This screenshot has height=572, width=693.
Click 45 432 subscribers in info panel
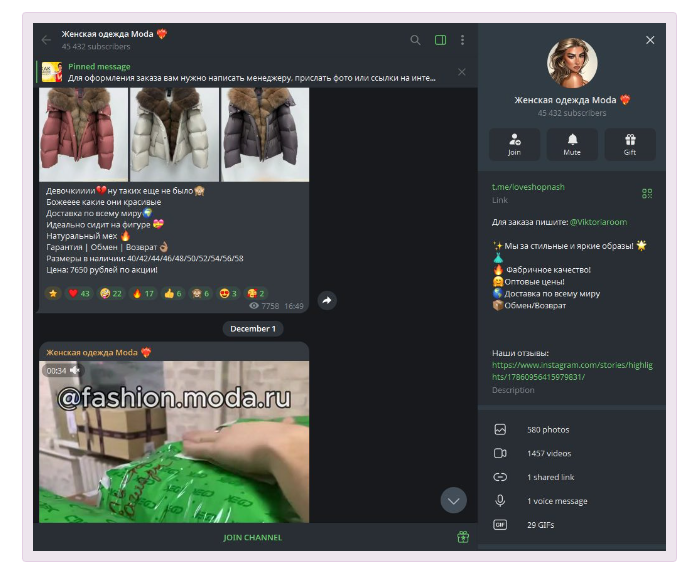click(572, 113)
